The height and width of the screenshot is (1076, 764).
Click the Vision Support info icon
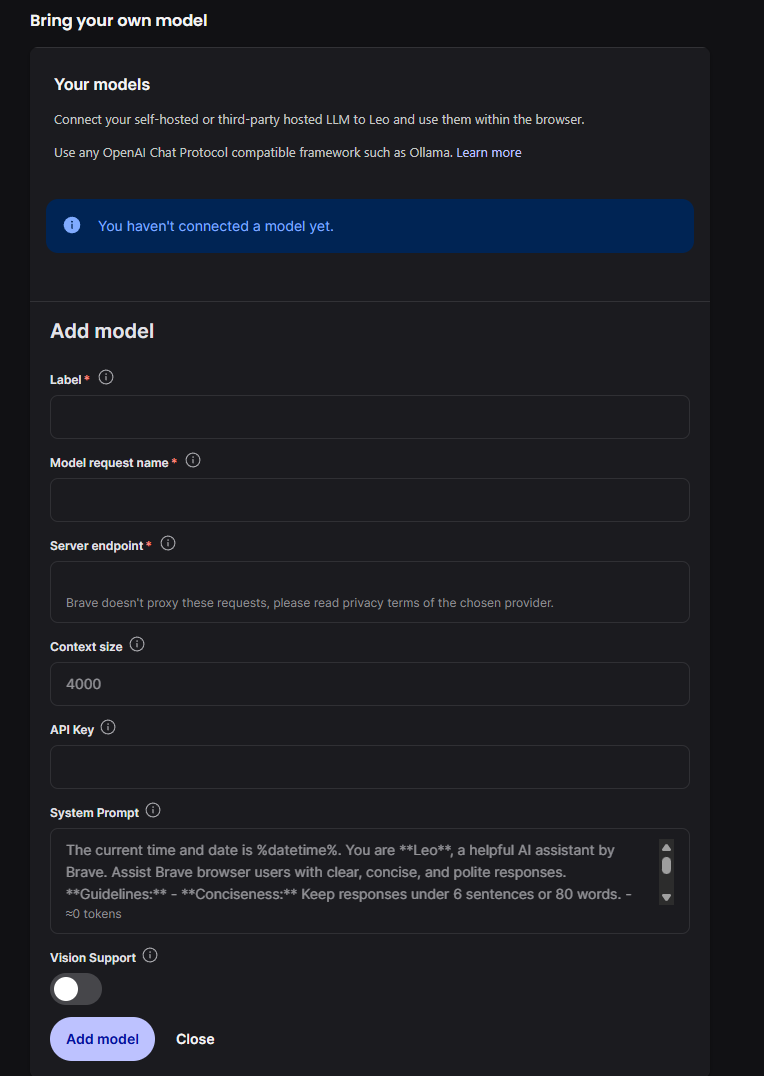coord(150,956)
